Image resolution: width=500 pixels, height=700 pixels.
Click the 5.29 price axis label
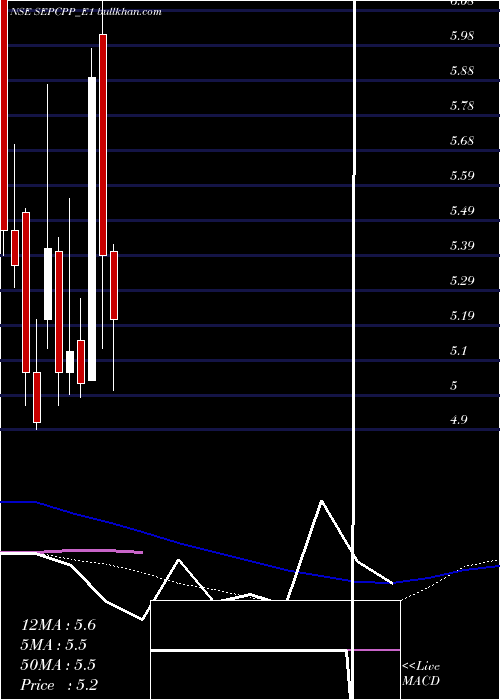[462, 281]
